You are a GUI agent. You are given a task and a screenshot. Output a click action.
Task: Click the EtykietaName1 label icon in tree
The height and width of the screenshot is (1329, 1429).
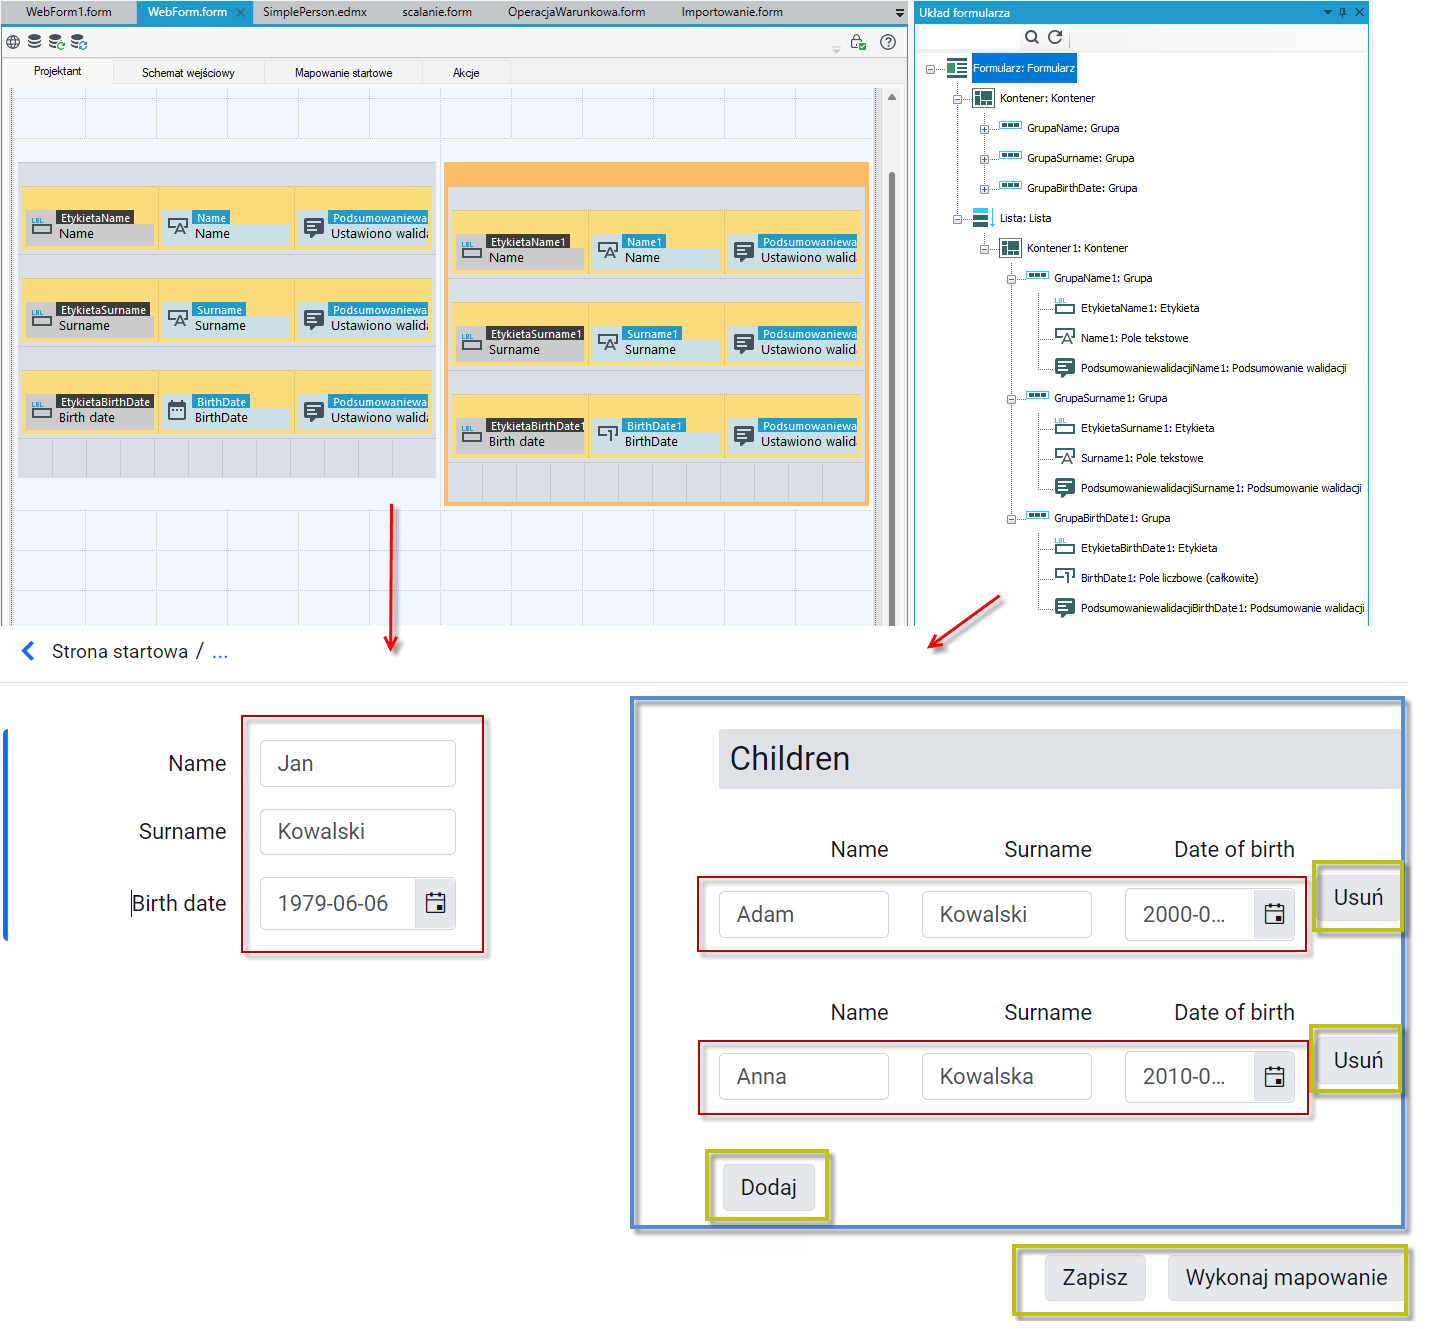(1065, 307)
